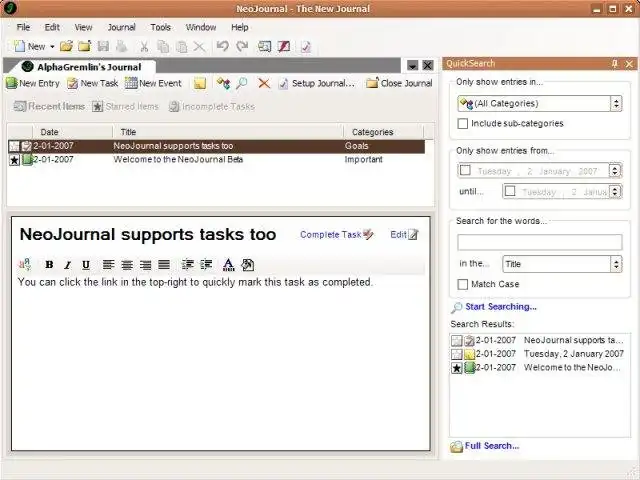
Task: Click New Task button
Action: (x=93, y=83)
